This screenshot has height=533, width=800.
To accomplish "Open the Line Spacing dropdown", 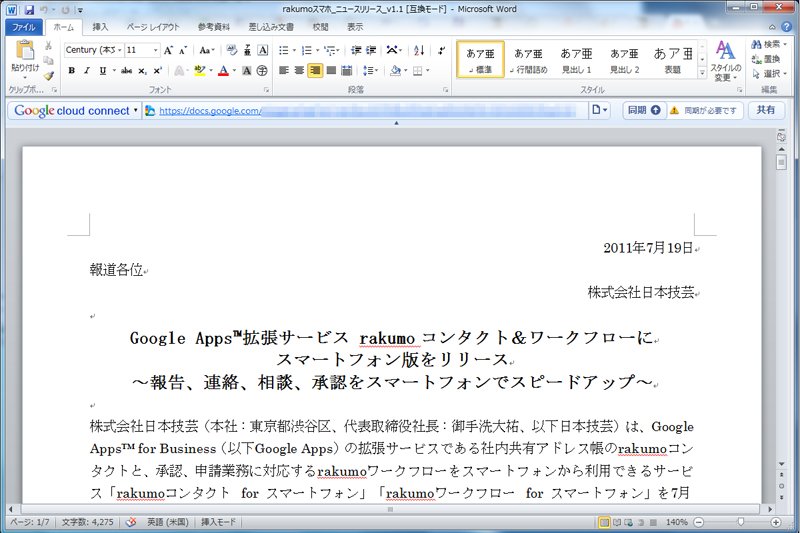I will pos(370,70).
